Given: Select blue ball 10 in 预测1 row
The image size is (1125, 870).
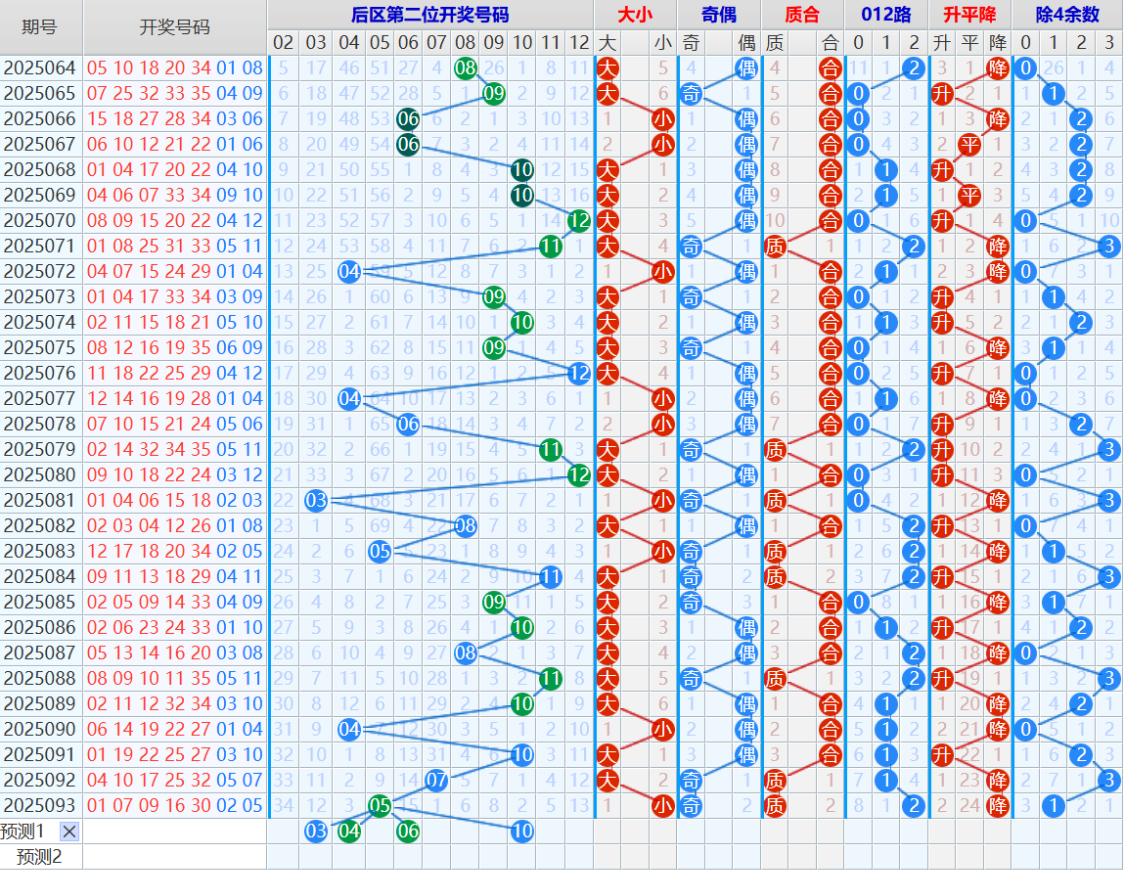Looking at the screenshot, I should 522,831.
